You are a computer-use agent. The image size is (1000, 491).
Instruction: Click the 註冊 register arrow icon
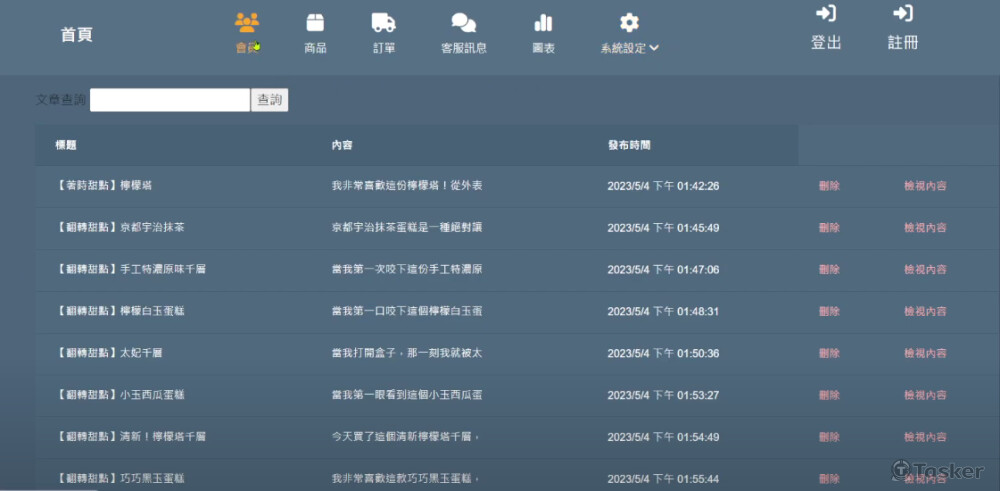coord(903,13)
